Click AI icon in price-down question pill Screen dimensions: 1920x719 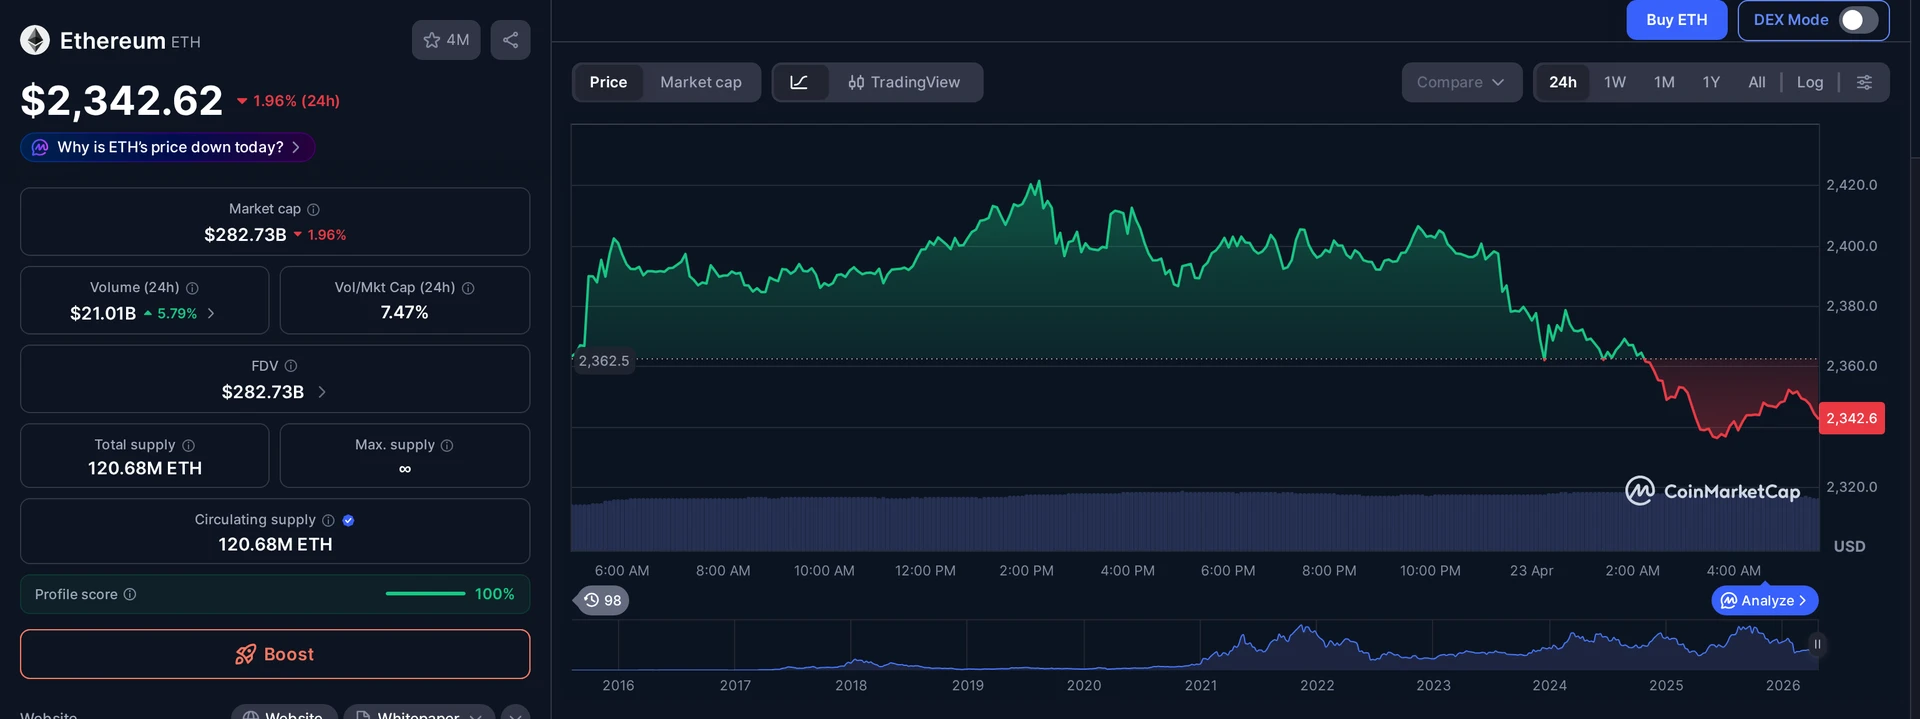coord(40,147)
